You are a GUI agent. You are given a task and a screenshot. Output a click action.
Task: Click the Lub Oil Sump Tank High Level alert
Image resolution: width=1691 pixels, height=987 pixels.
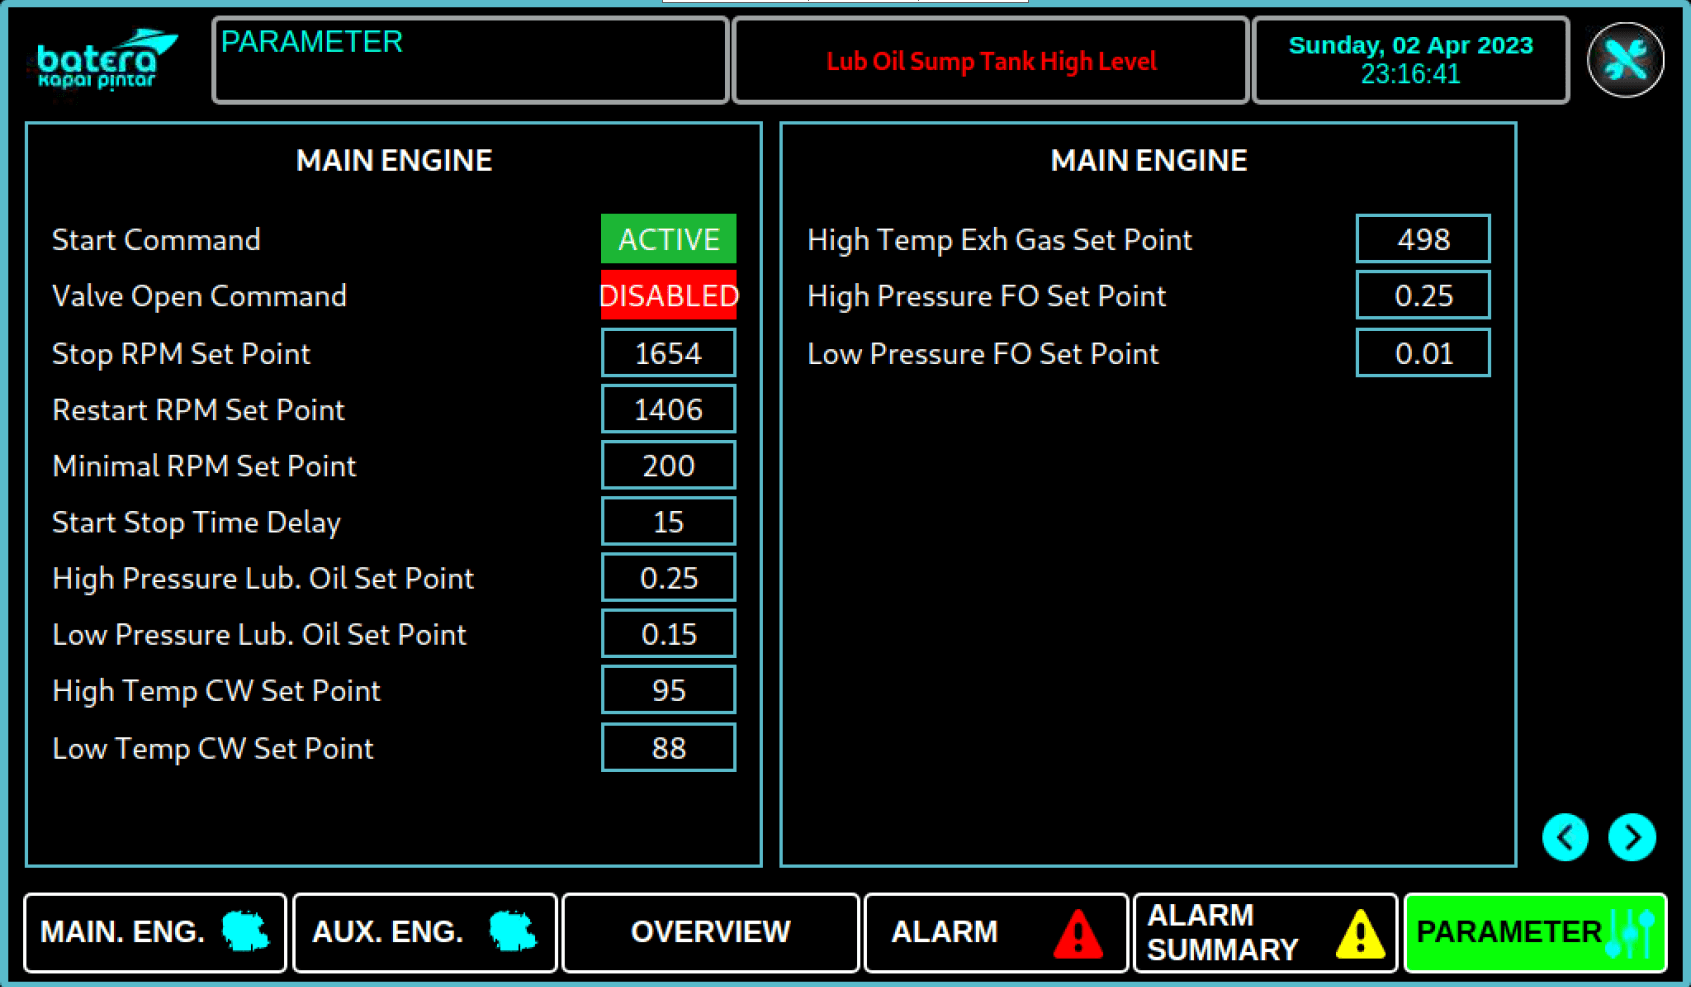[x=990, y=61]
